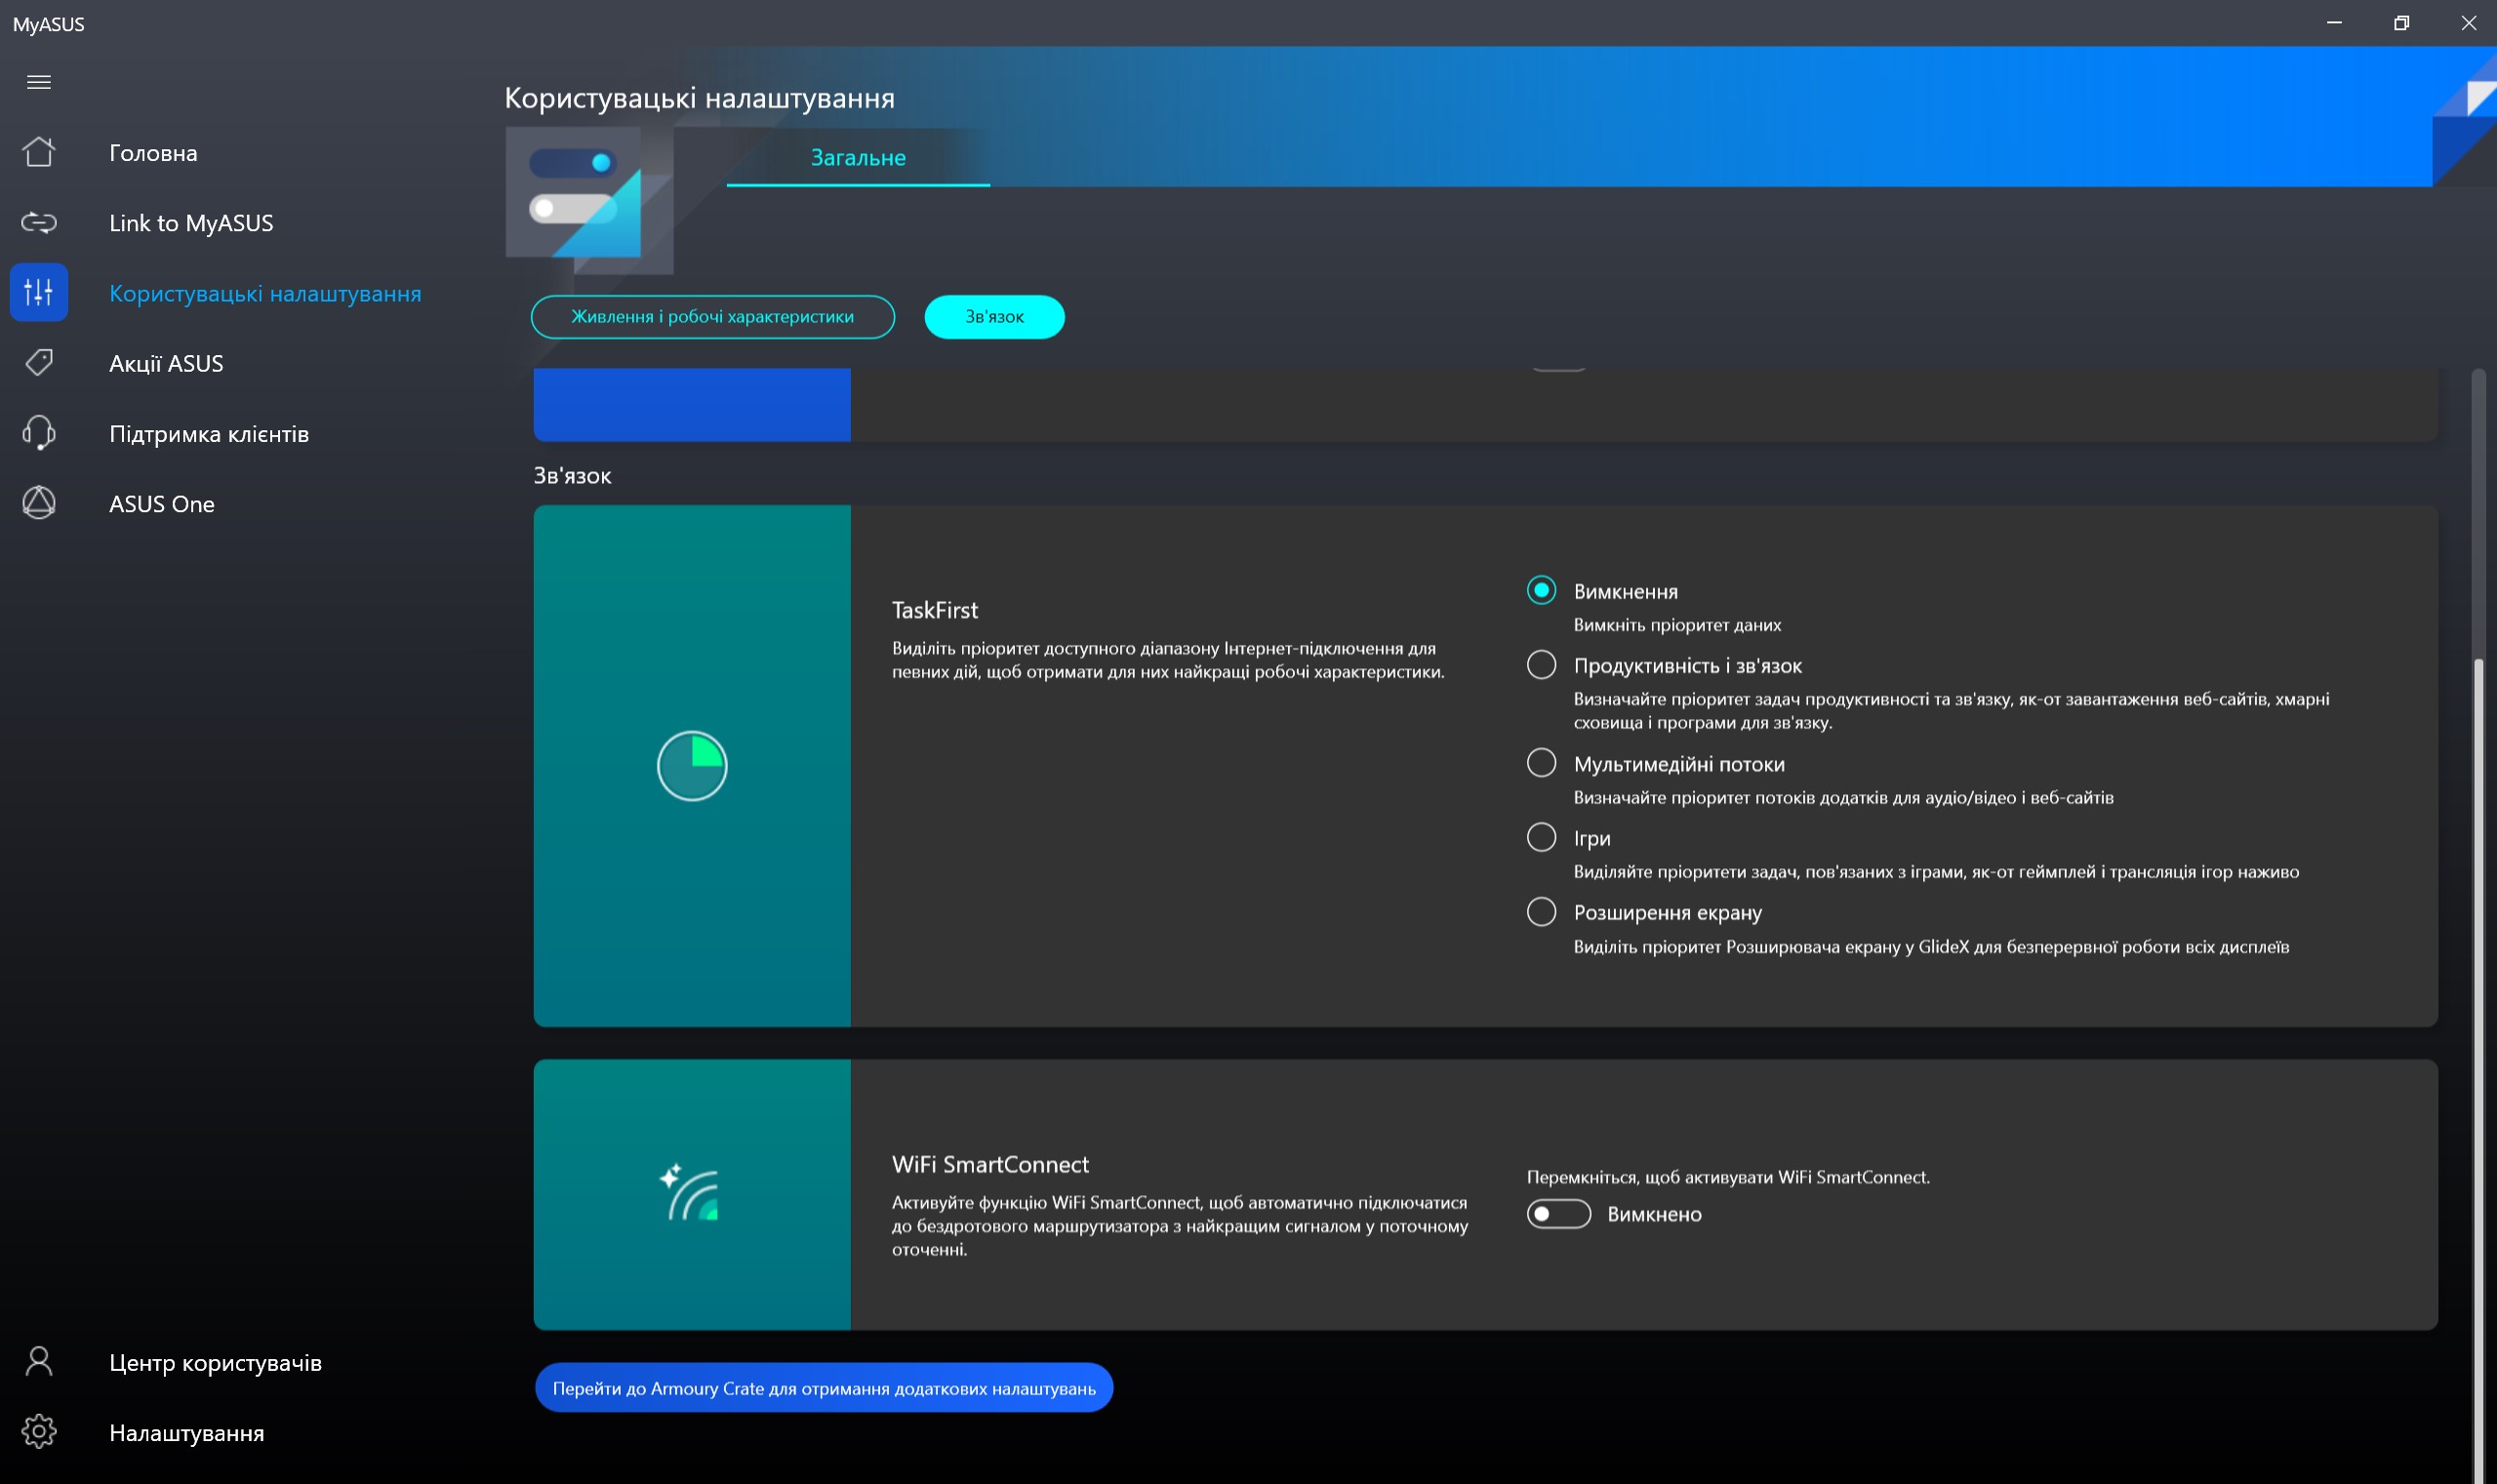Select the Вимкнення radio option

coord(1541,591)
